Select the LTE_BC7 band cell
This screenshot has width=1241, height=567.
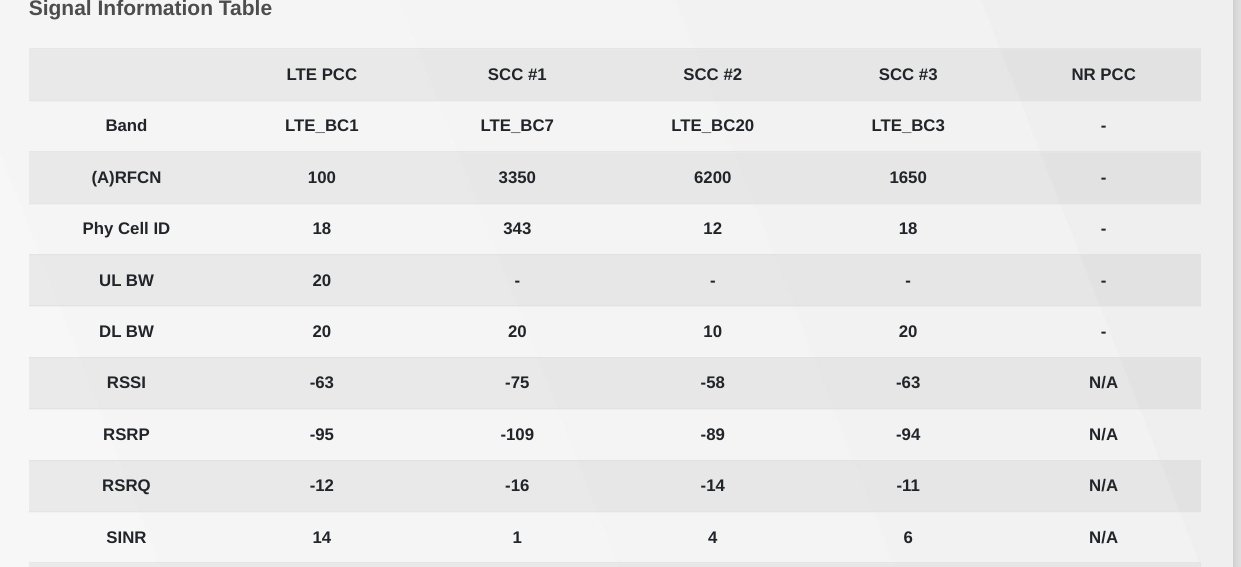click(517, 126)
